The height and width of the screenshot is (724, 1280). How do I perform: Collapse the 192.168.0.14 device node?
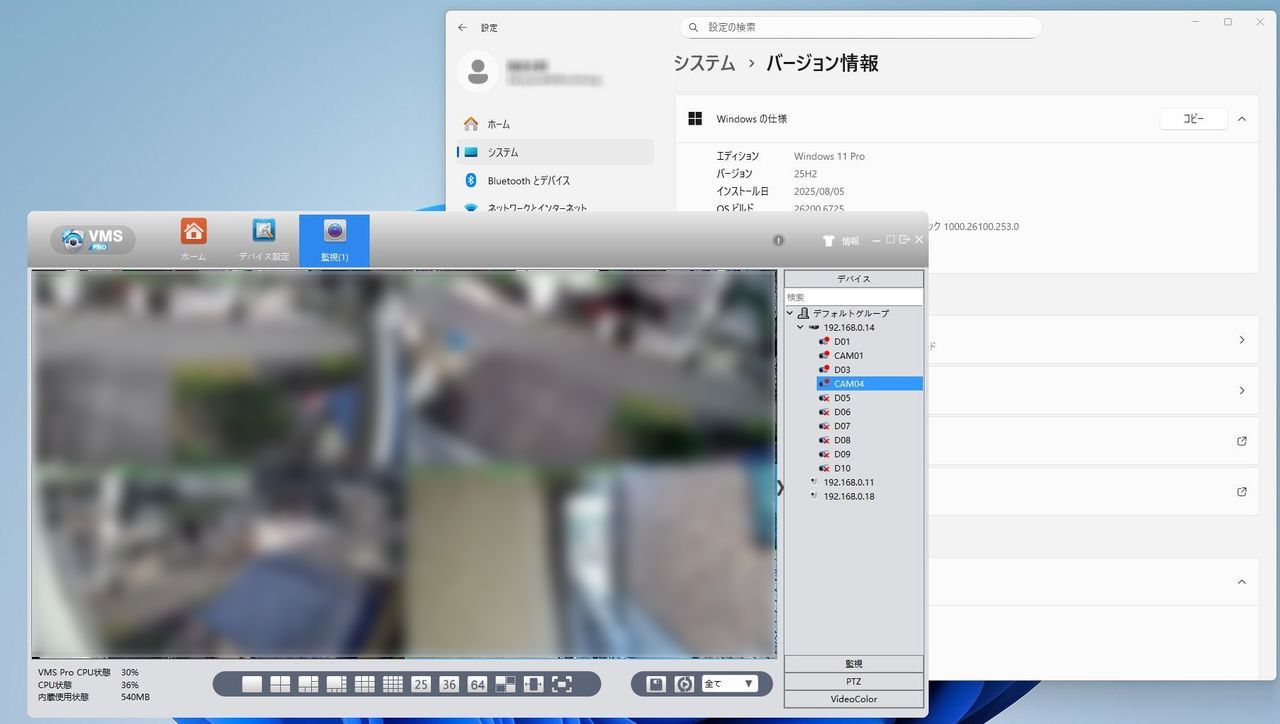tap(800, 328)
